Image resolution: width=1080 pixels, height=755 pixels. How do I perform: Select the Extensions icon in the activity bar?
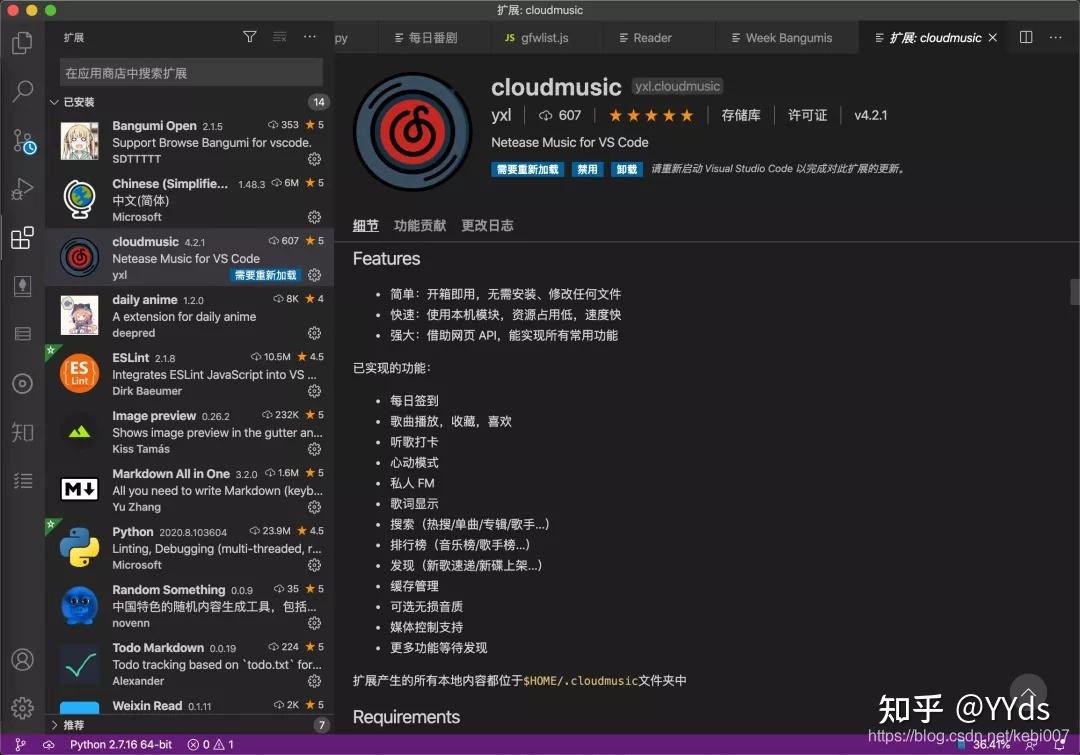(x=23, y=238)
